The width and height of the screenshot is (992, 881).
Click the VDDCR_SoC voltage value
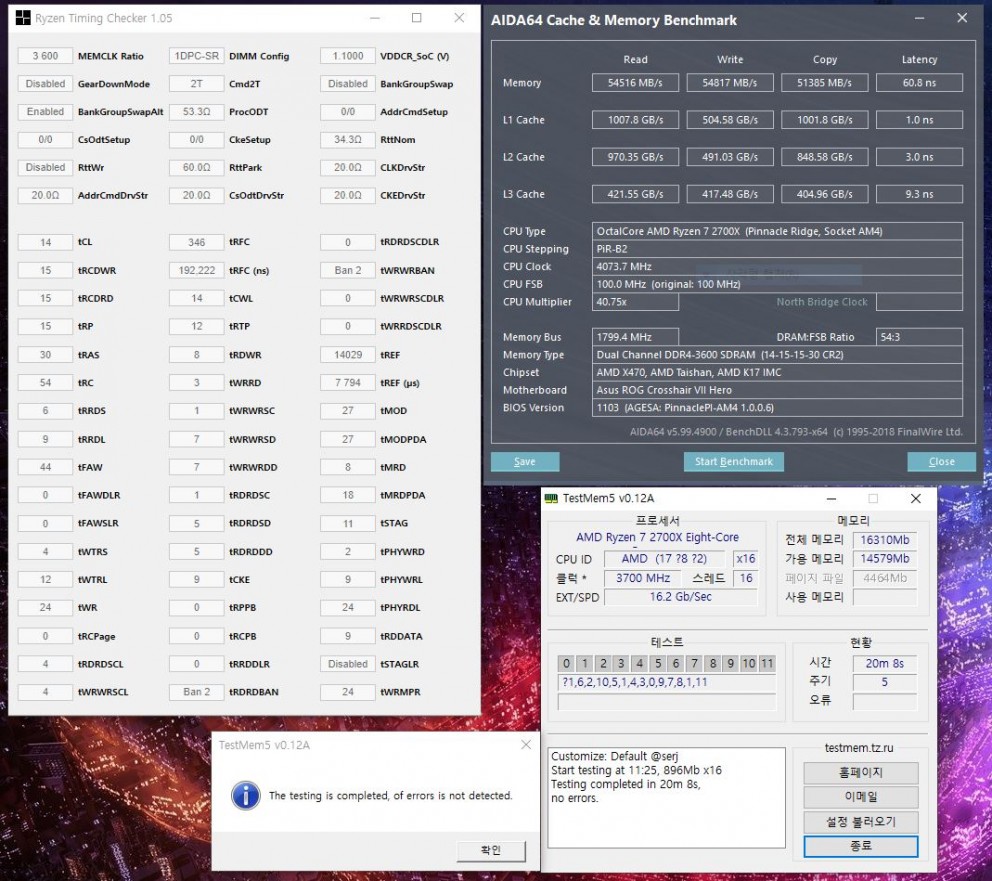pyautogui.click(x=347, y=56)
